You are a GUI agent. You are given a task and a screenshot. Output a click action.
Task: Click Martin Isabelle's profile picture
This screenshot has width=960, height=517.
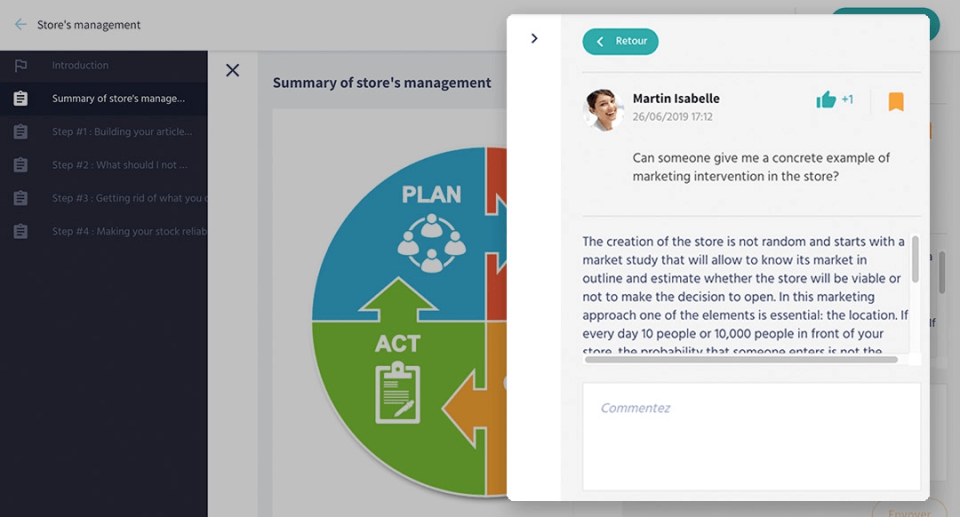click(602, 110)
